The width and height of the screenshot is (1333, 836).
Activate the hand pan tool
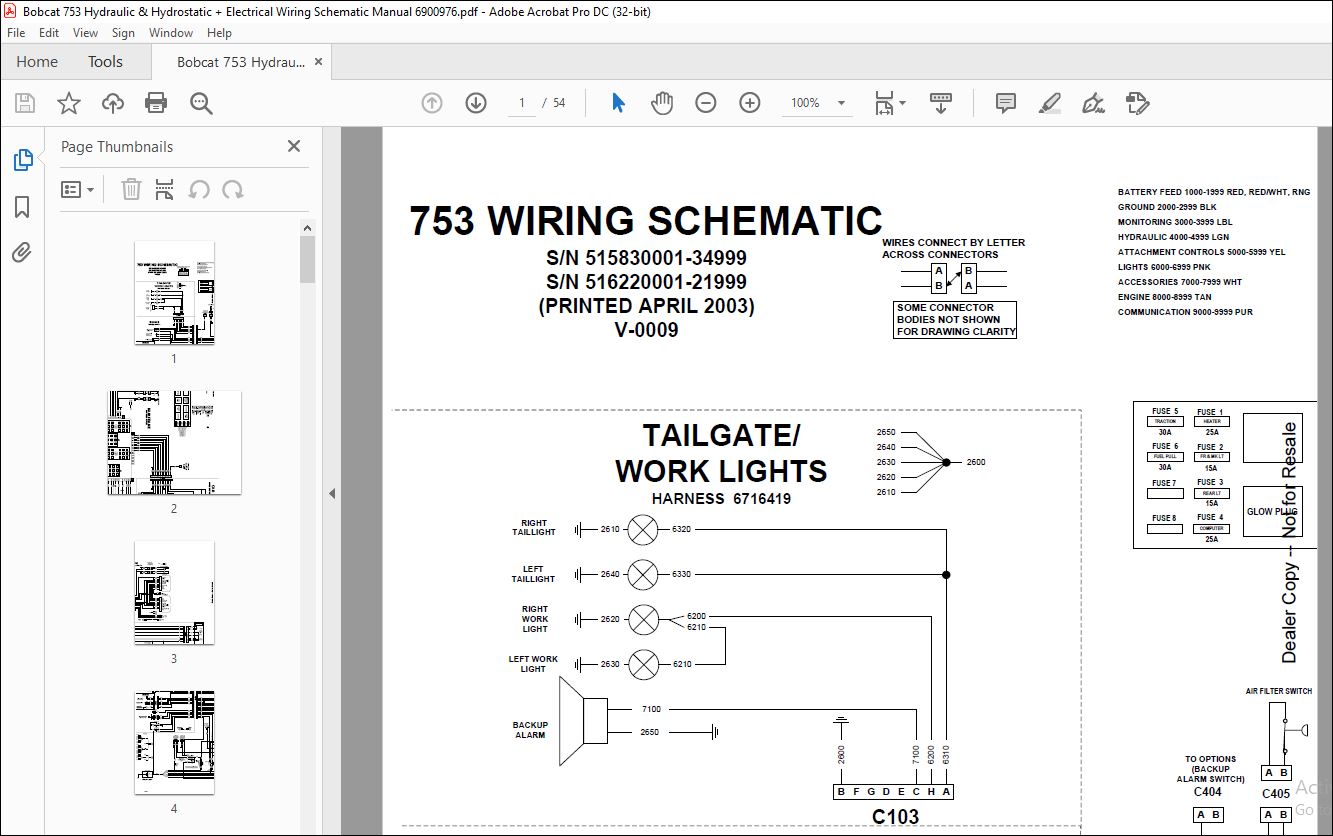pyautogui.click(x=661, y=103)
